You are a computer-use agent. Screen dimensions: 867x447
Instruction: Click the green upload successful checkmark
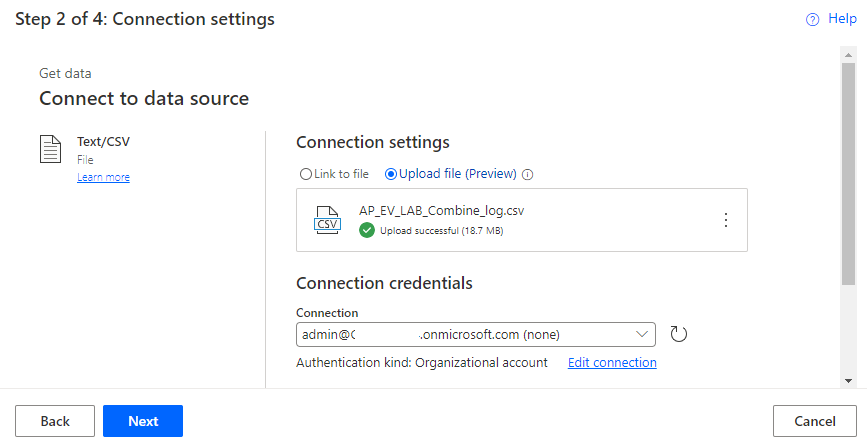[x=367, y=230]
